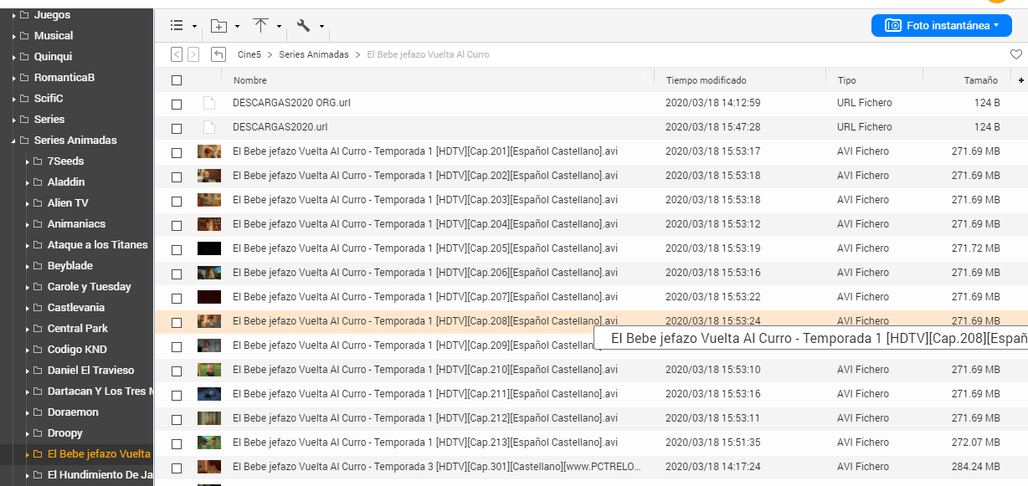Select RomanticaB folder in tree
This screenshot has height=486, width=1028.
[x=64, y=77]
